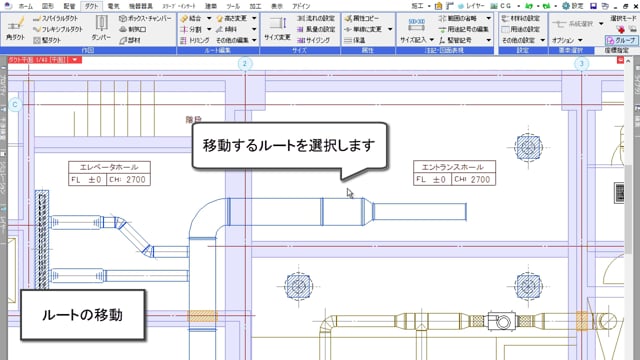Click the ダンパー damper tool

pos(101,29)
